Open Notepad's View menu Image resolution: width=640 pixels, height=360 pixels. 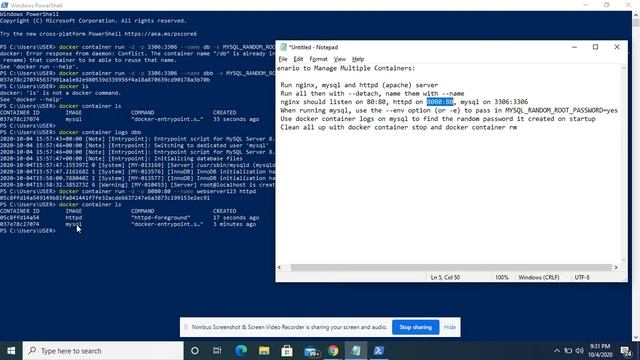point(340,59)
